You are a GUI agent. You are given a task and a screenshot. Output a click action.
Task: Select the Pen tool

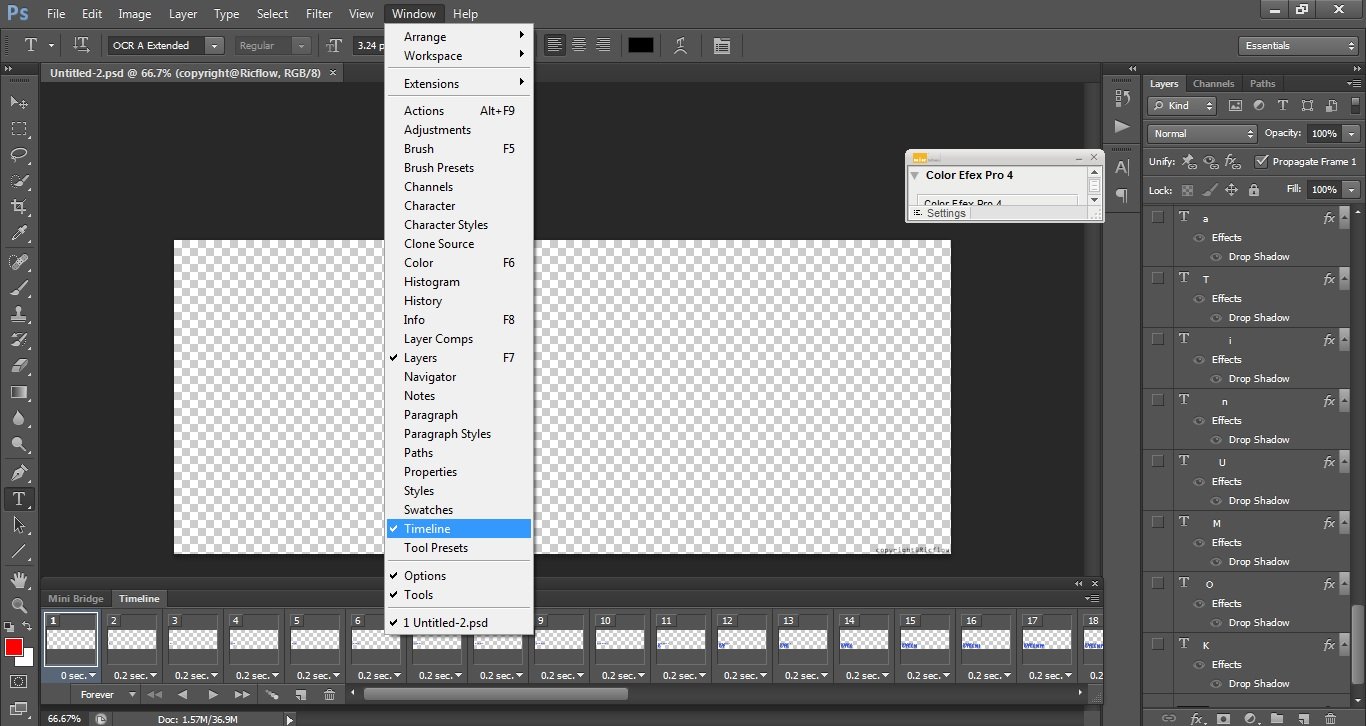pyautogui.click(x=19, y=472)
